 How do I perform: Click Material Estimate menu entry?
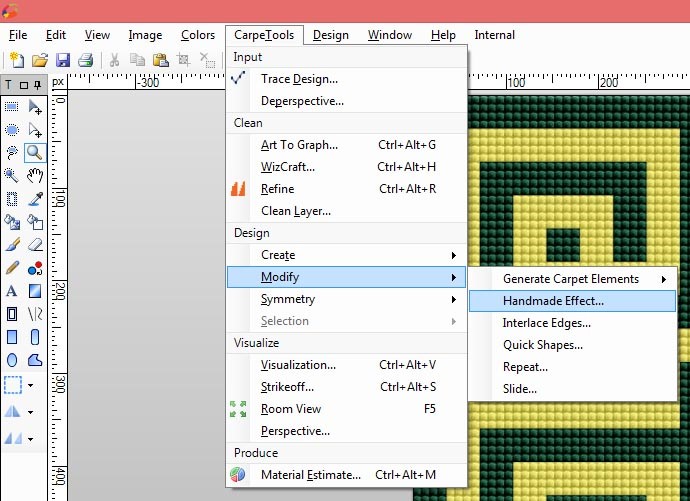click(x=311, y=475)
